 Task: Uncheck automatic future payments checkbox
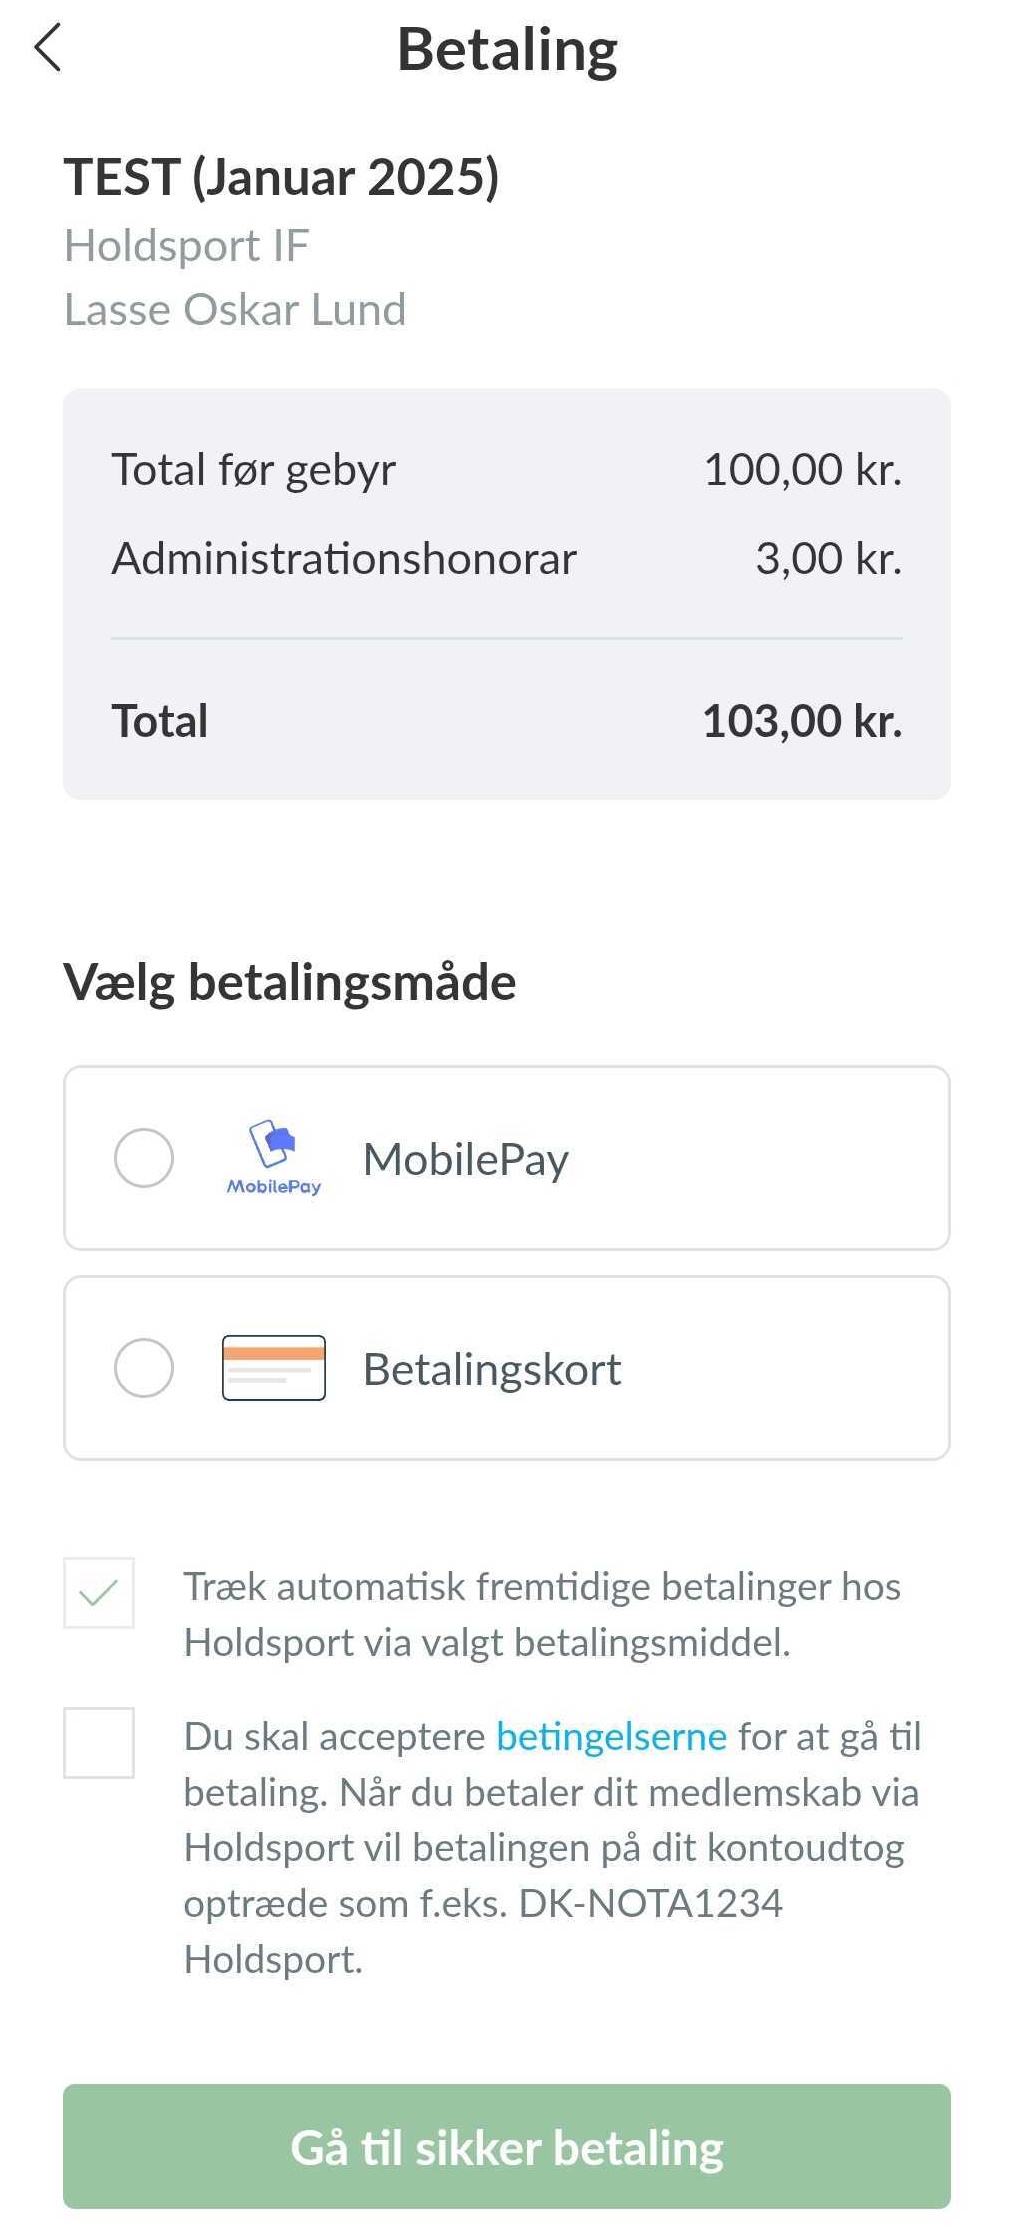tap(99, 1593)
